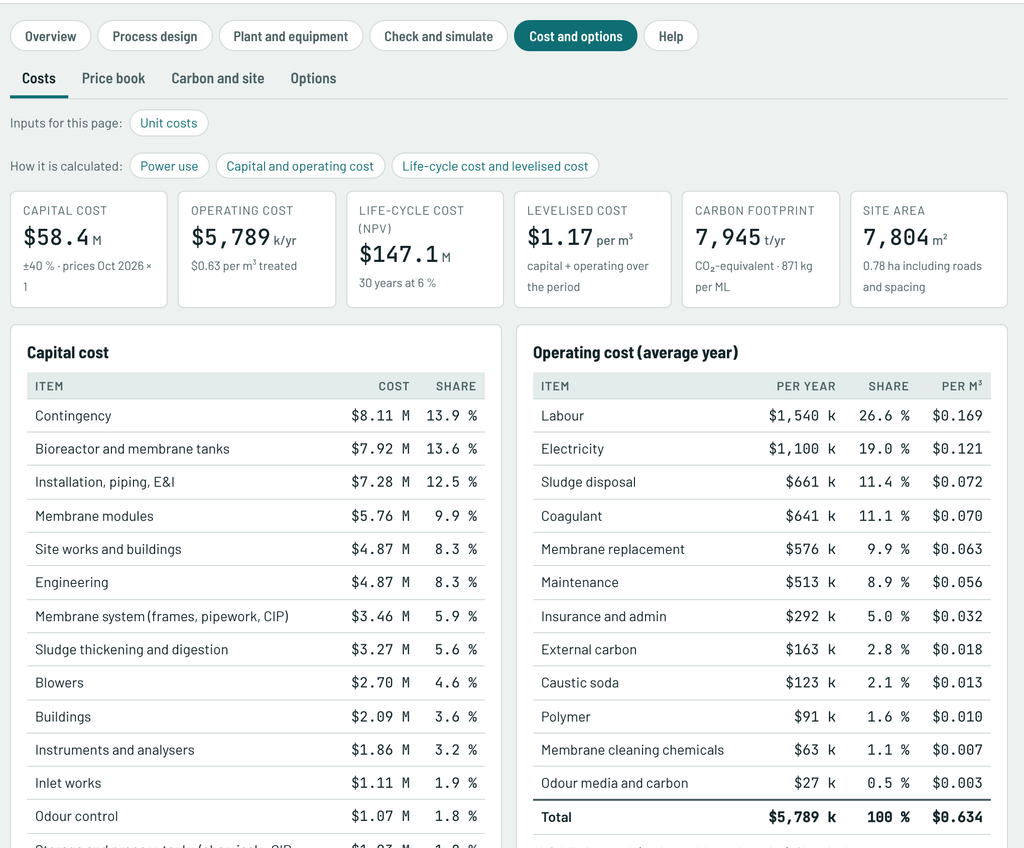This screenshot has width=1024, height=848.
Task: Click the External carbon row
Action: tap(761, 649)
